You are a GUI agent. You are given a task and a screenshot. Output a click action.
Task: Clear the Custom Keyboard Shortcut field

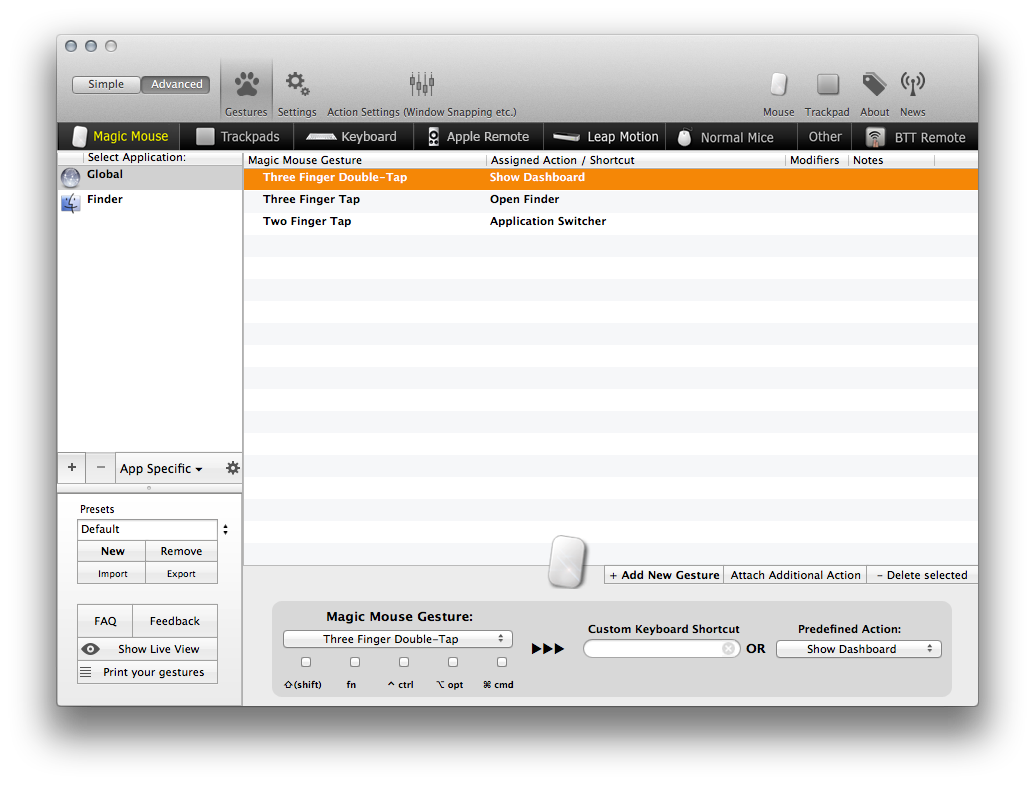coord(728,649)
